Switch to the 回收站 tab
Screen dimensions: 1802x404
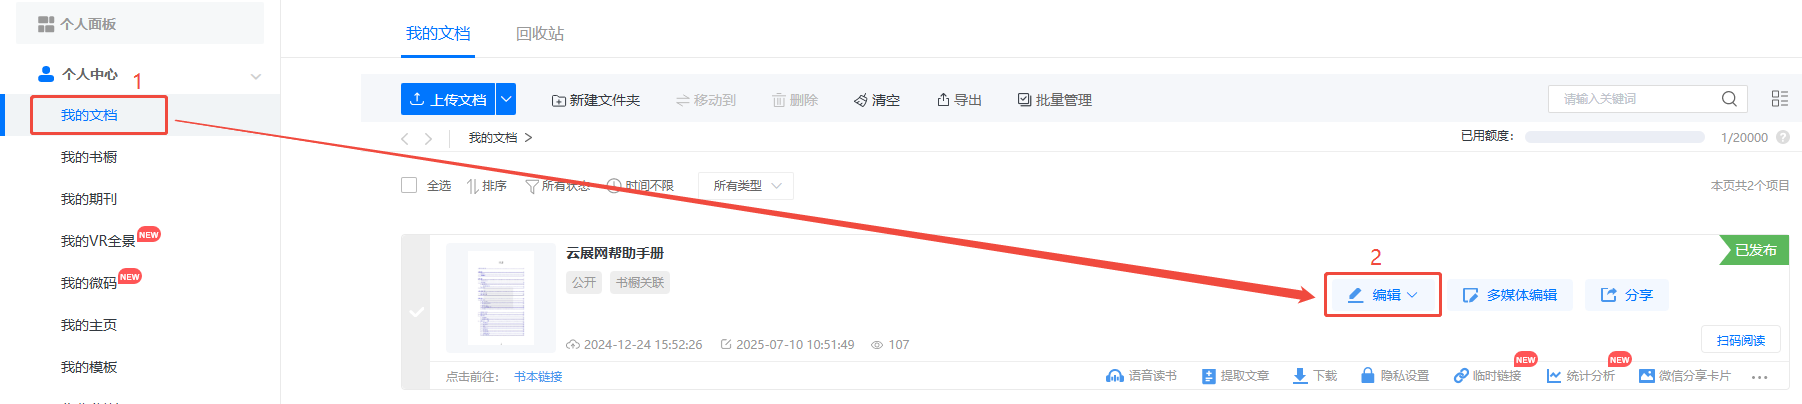[540, 34]
